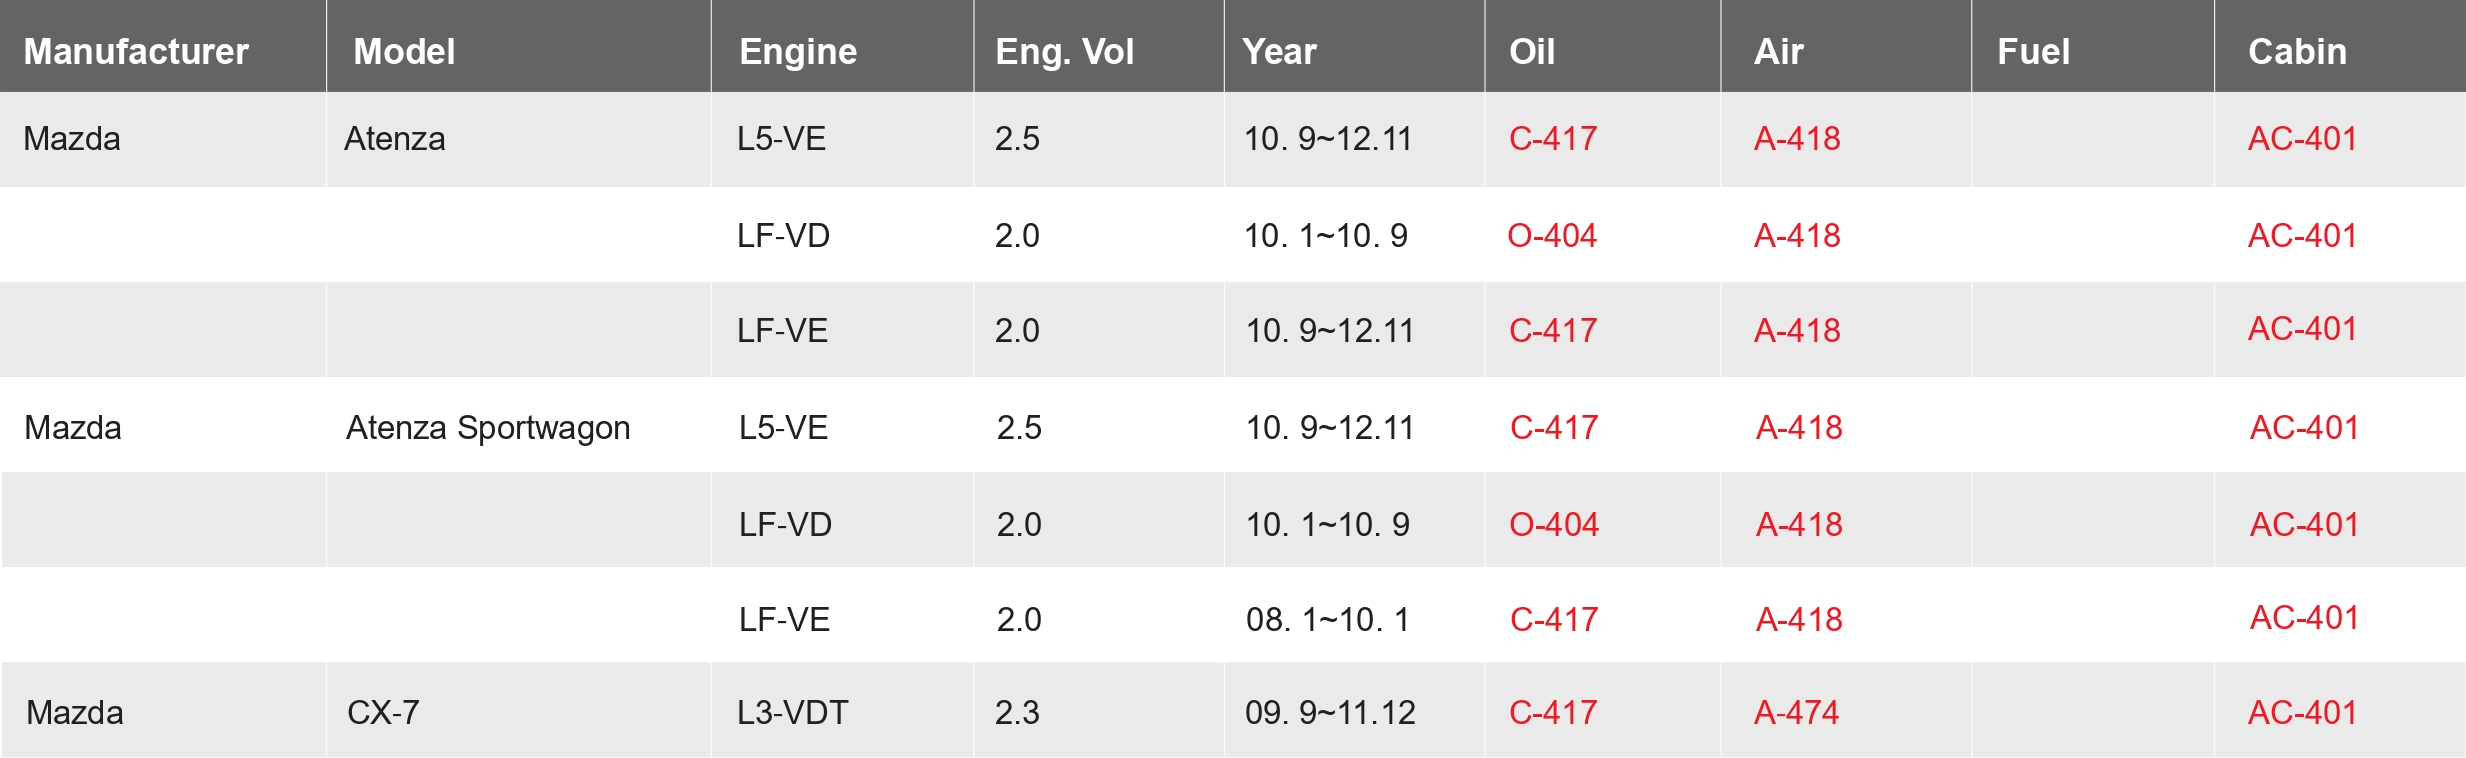Select the year cell 08. 1~10. 1

[x=1328, y=620]
